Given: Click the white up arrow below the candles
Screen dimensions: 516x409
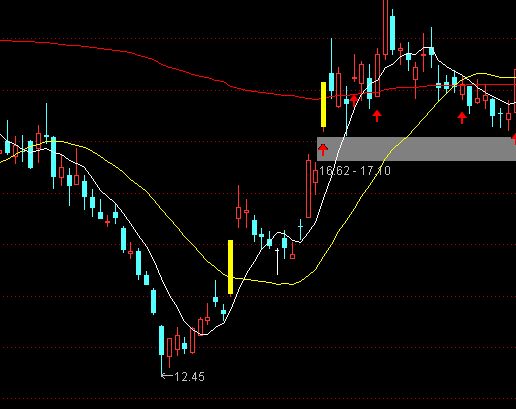Looking at the screenshot, I should (x=277, y=261).
